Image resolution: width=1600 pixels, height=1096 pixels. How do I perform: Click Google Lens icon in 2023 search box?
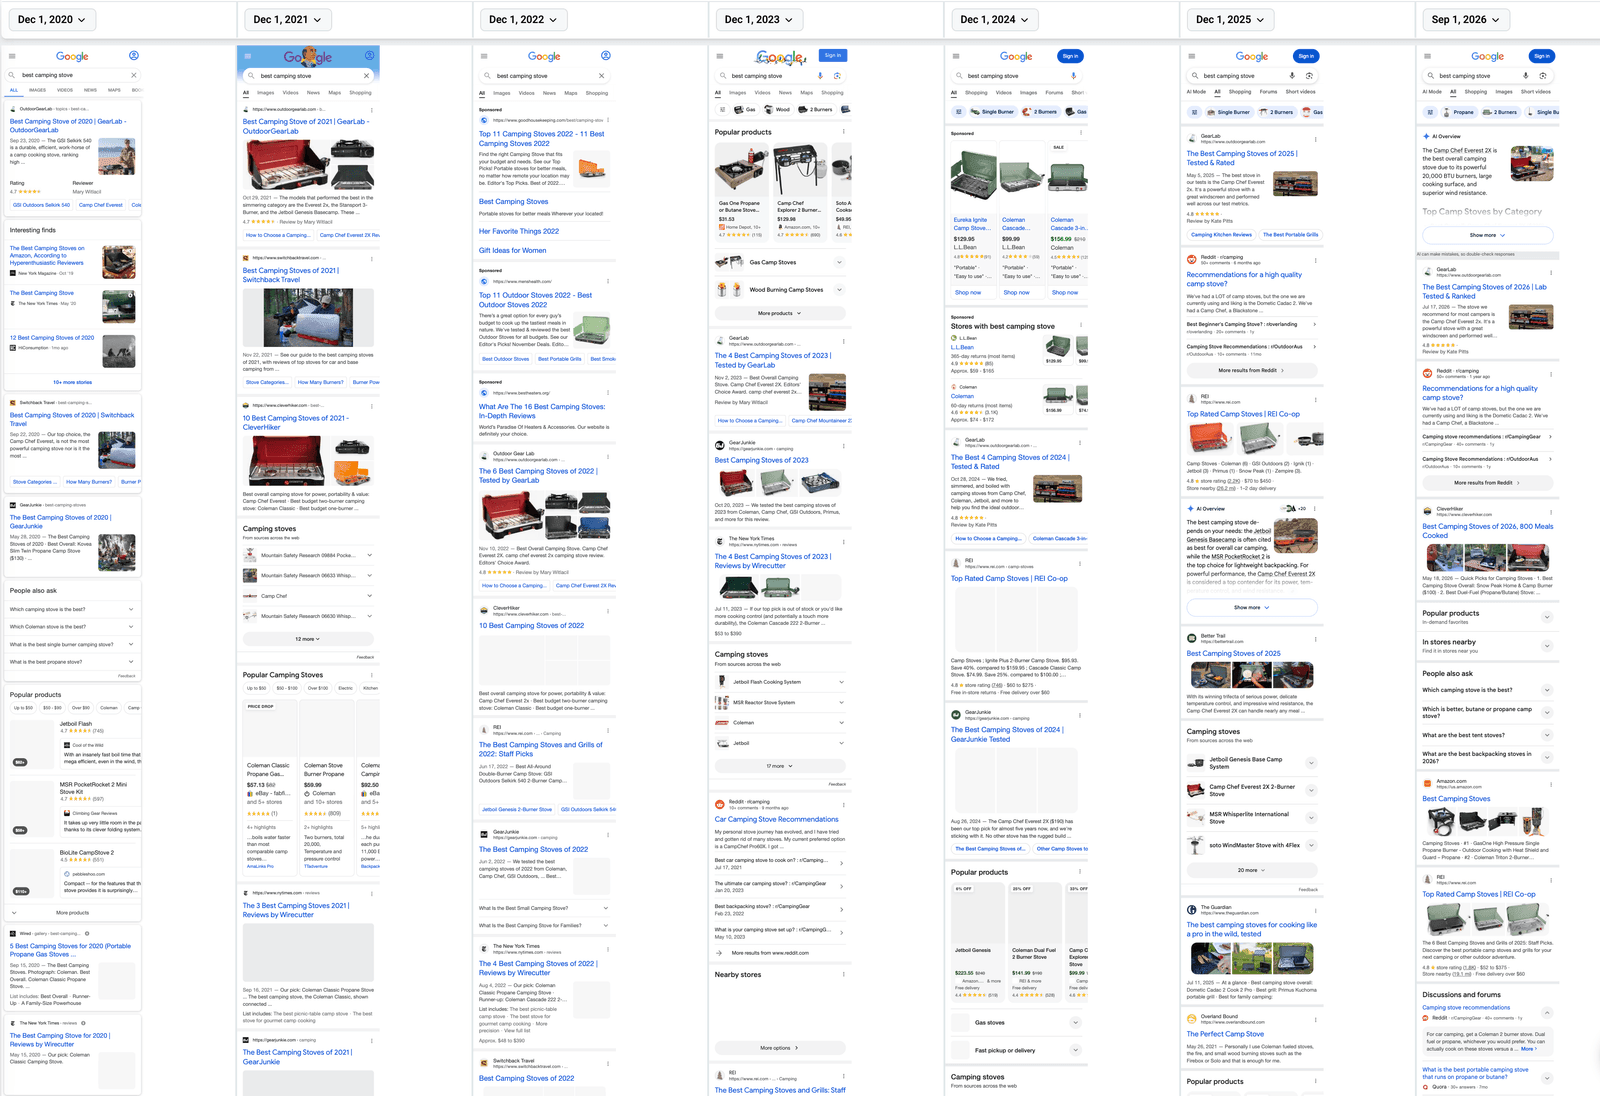pos(837,76)
